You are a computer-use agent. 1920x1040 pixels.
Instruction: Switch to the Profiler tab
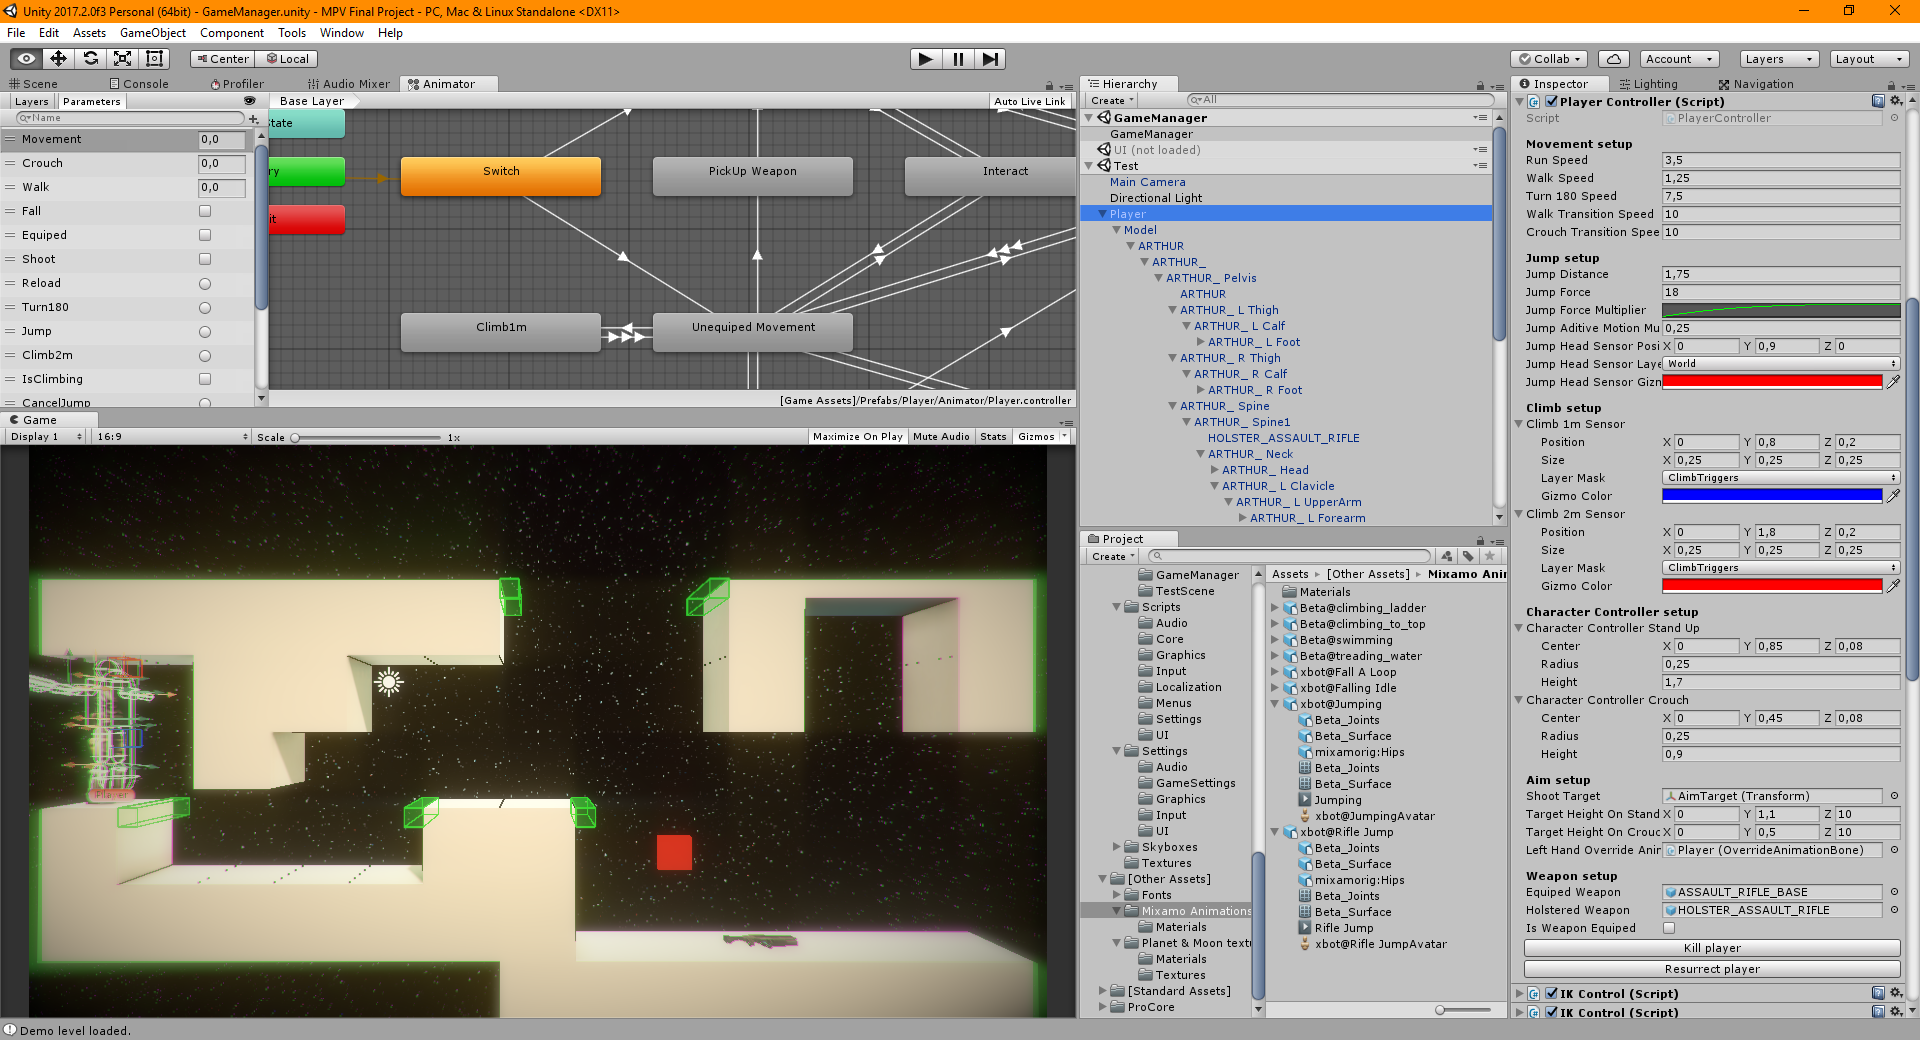(237, 84)
